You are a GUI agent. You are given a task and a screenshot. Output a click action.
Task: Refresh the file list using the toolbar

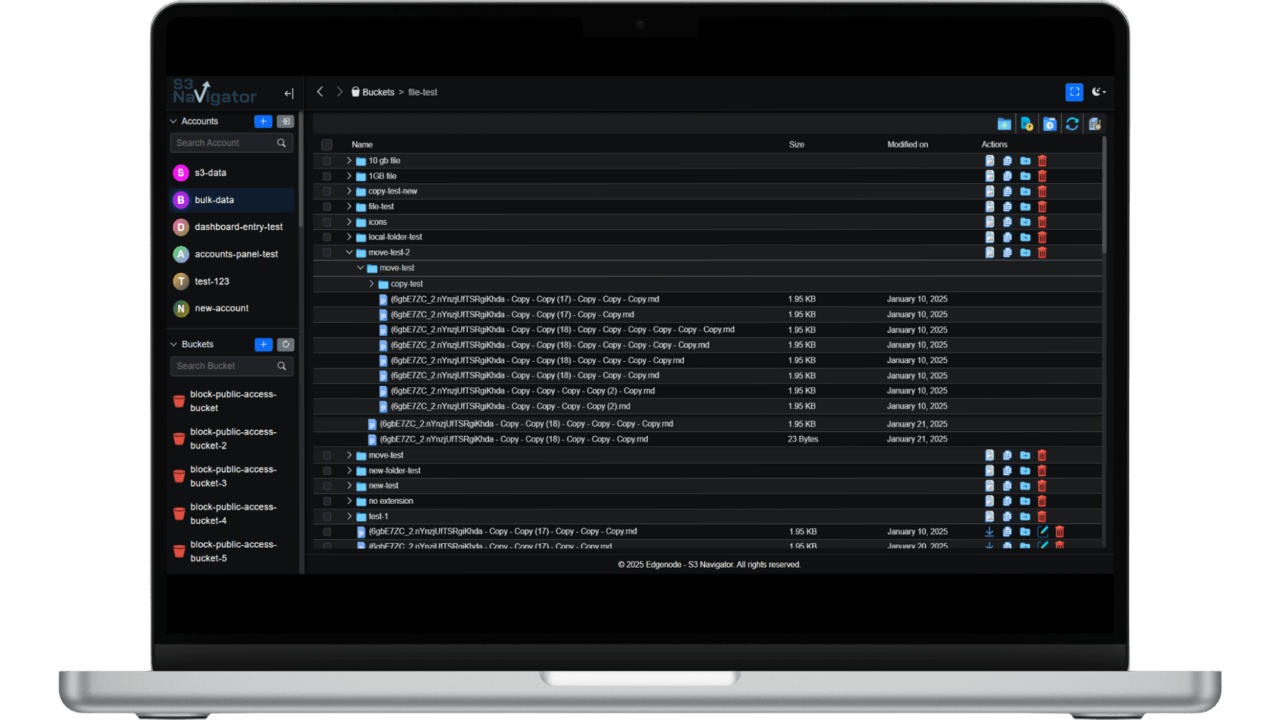[1072, 124]
